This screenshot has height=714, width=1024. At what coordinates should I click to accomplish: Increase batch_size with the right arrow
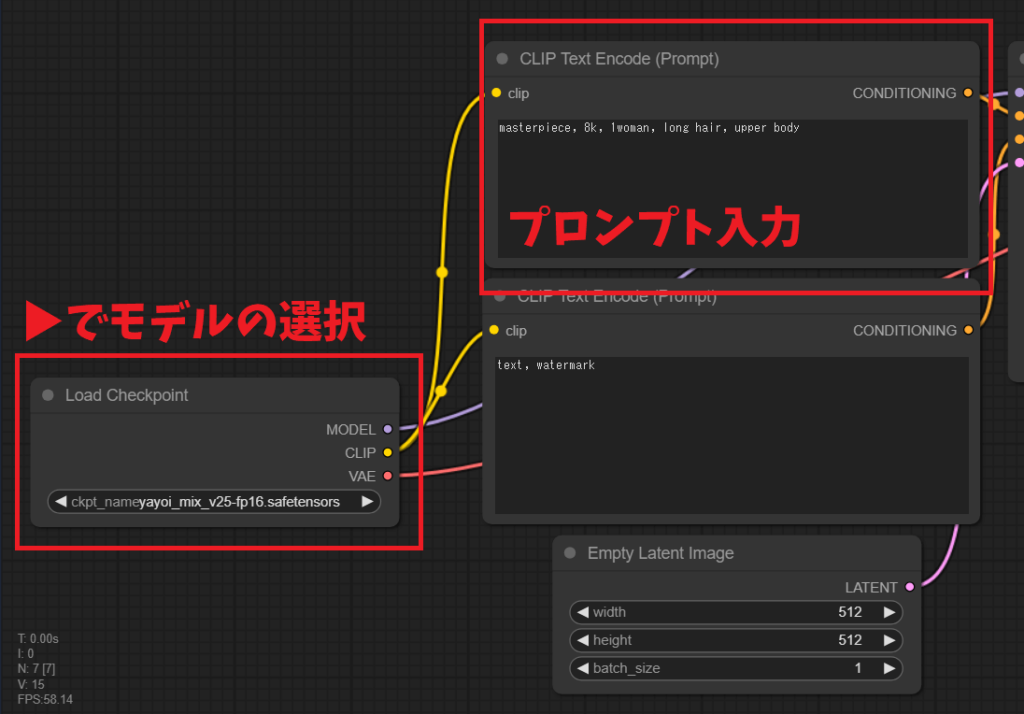coord(889,668)
